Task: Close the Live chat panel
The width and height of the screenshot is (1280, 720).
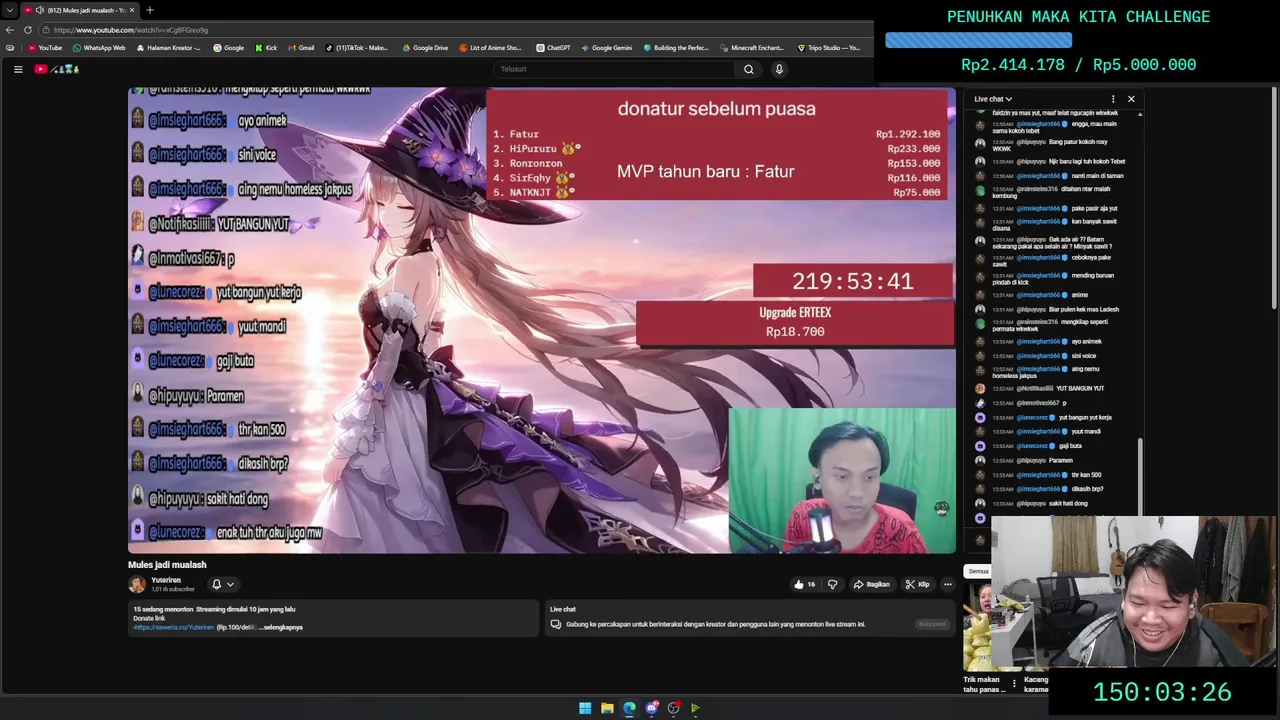Action: click(x=1131, y=99)
